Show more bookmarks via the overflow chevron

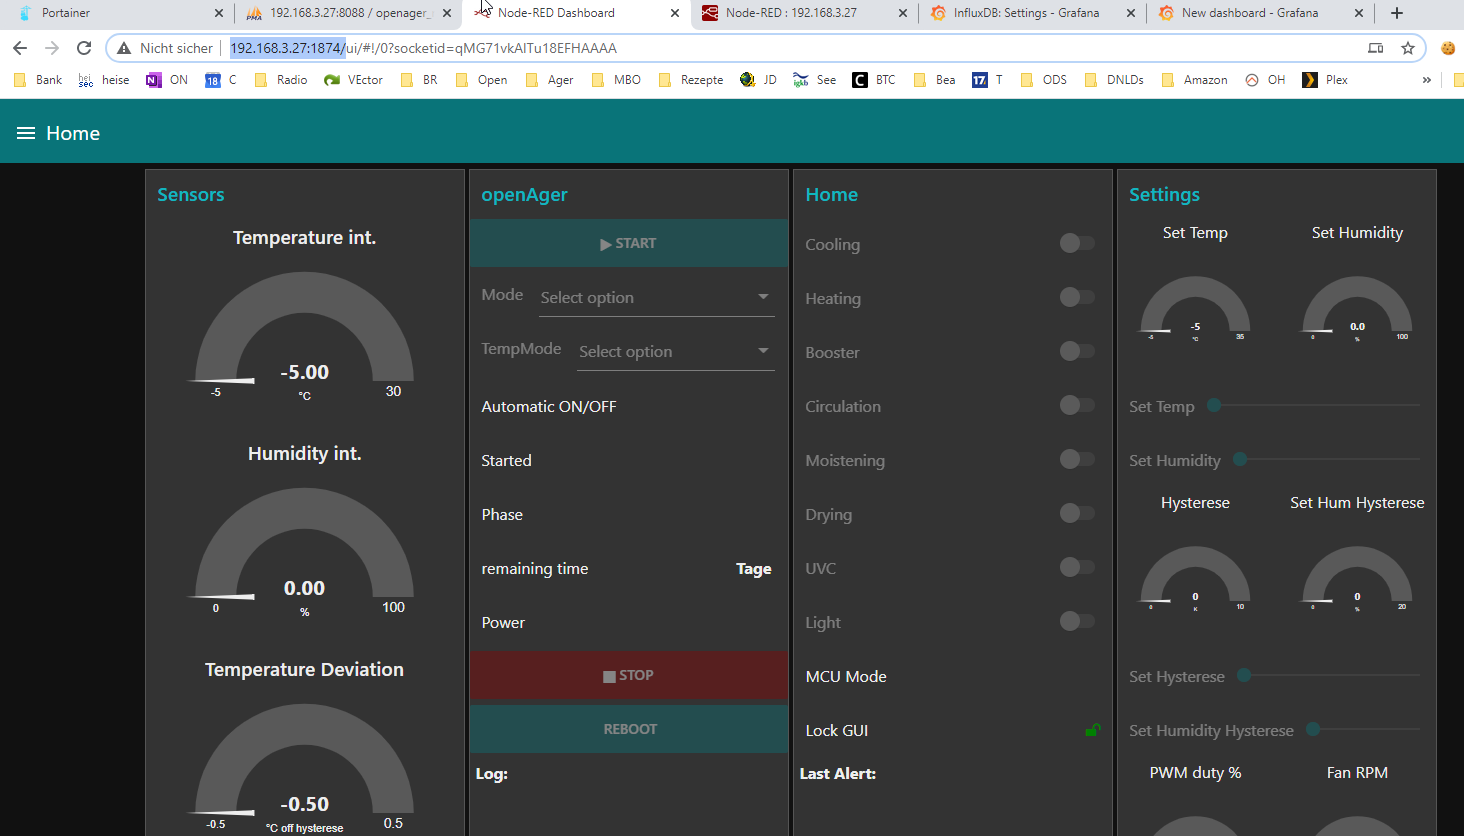(x=1426, y=80)
